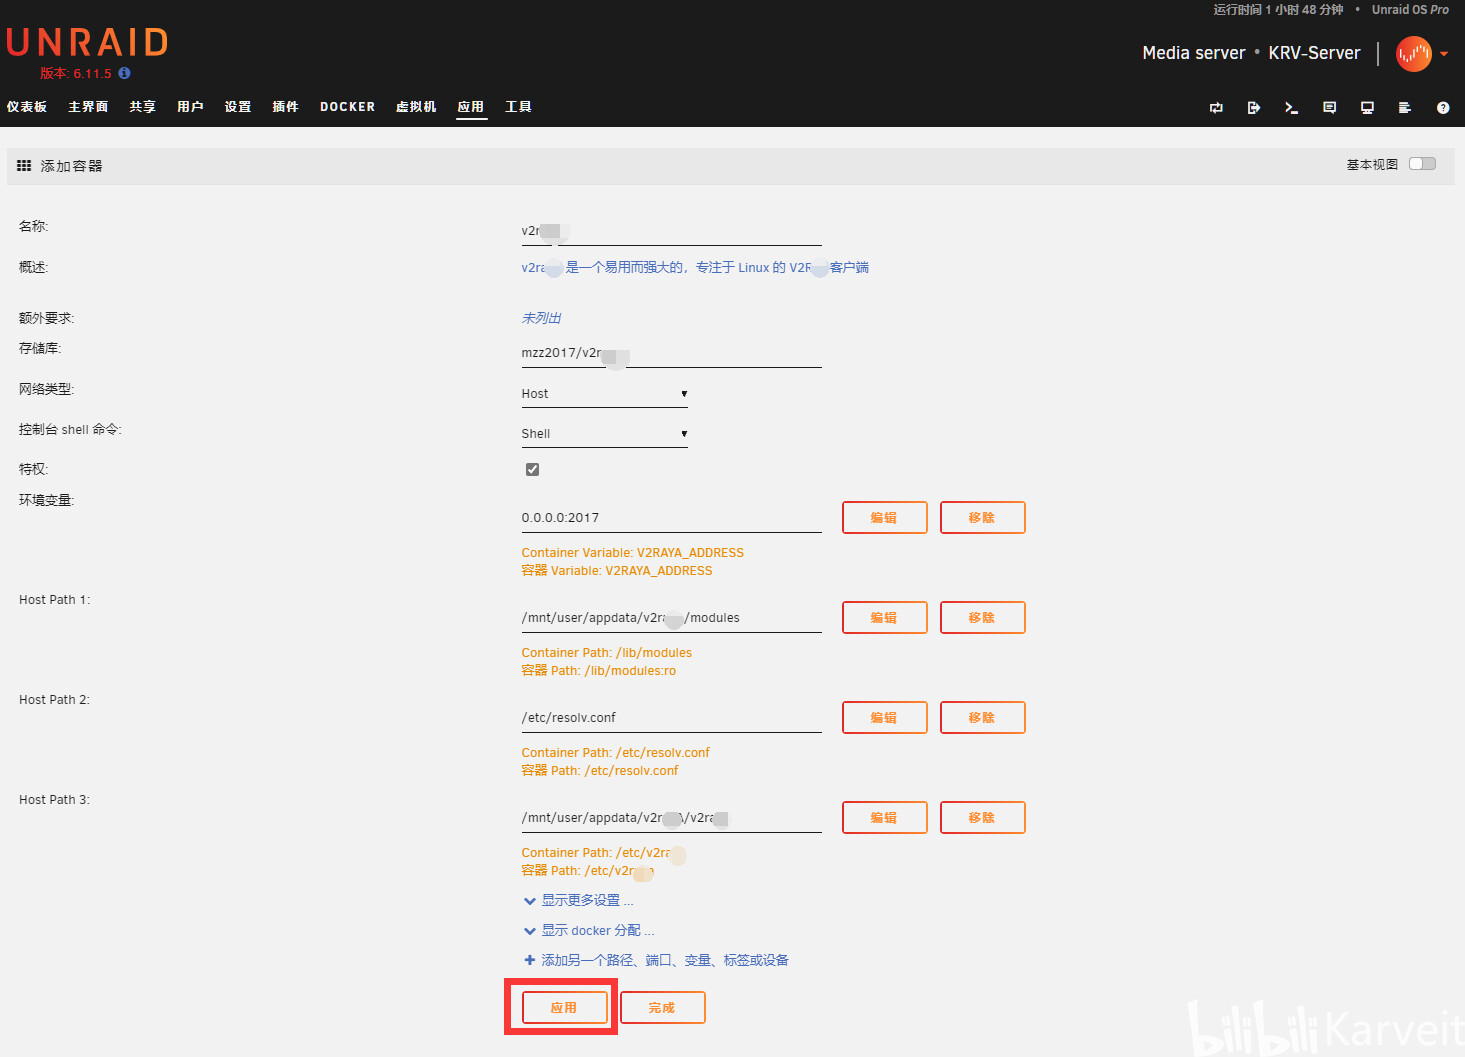Click Container Path: /lib/modules text
Image resolution: width=1465 pixels, height=1057 pixels.
[606, 653]
